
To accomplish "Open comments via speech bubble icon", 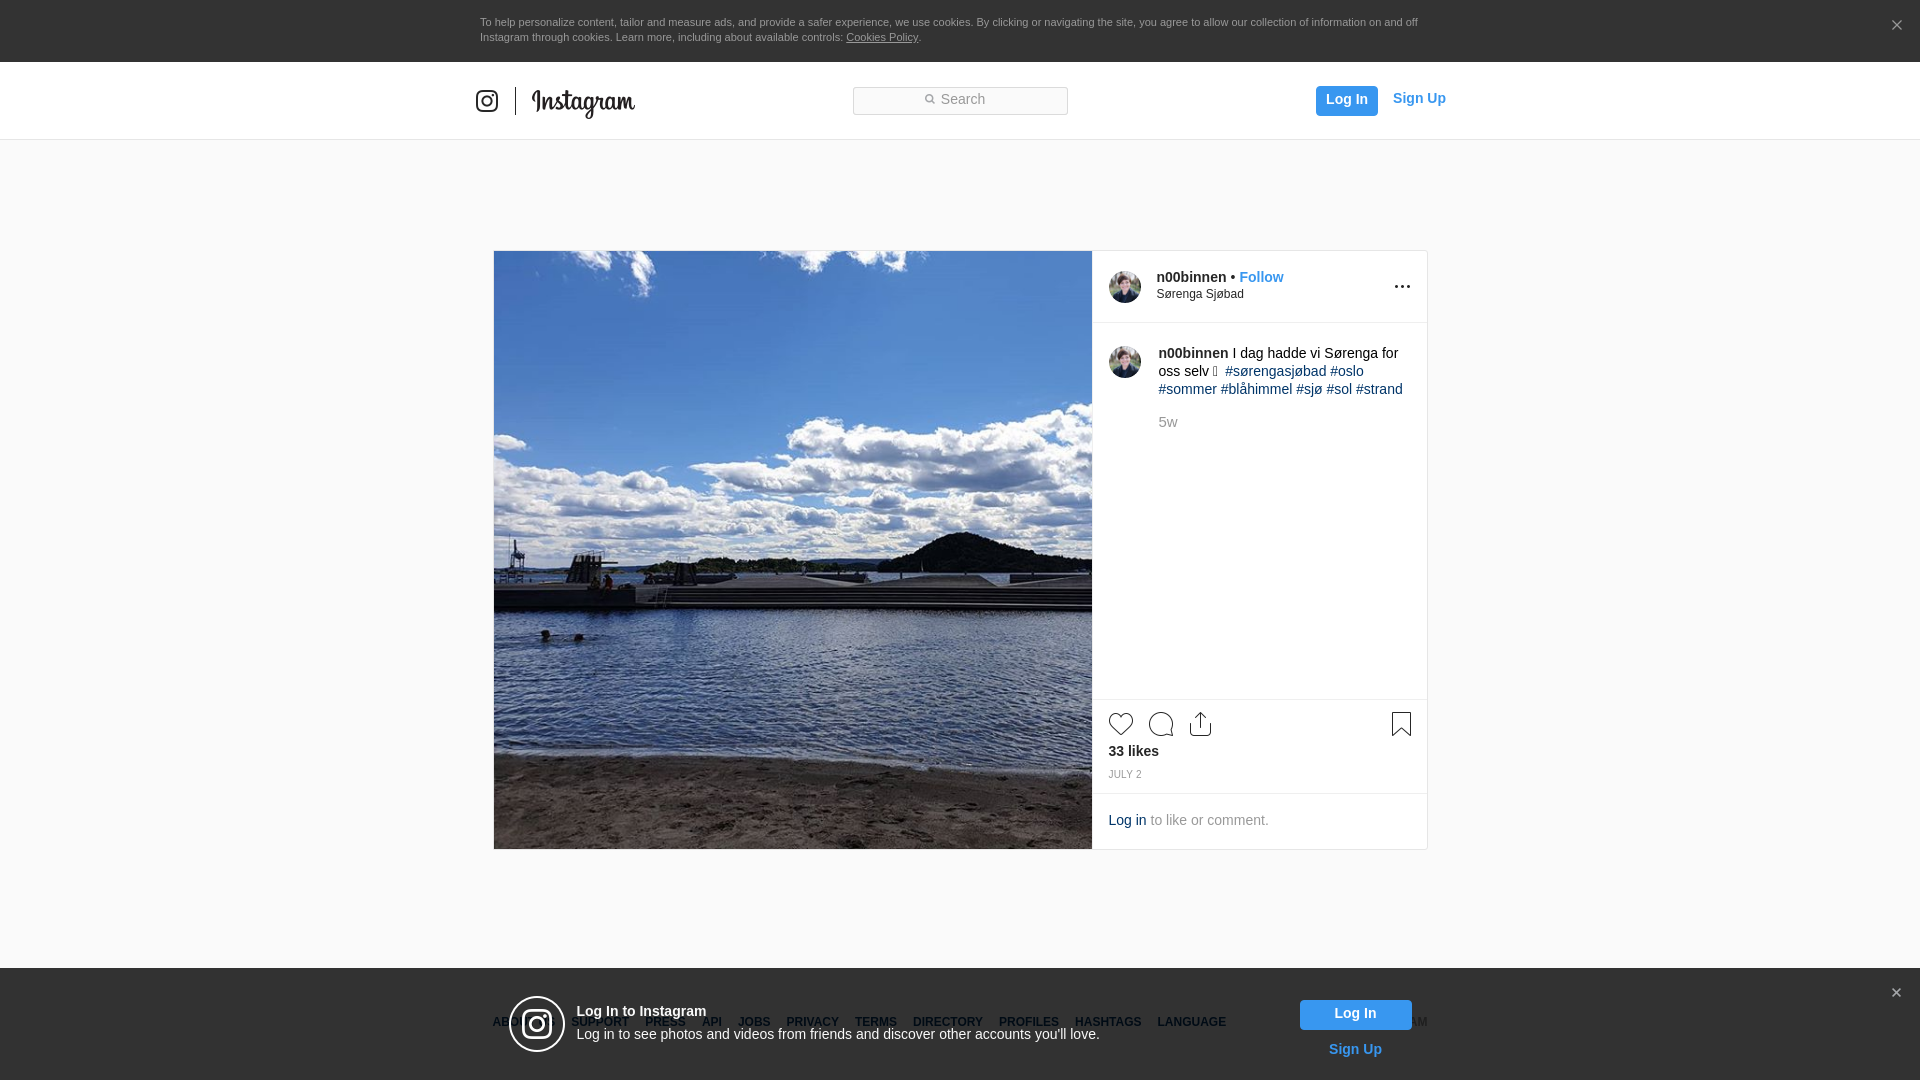I will pyautogui.click(x=1161, y=724).
